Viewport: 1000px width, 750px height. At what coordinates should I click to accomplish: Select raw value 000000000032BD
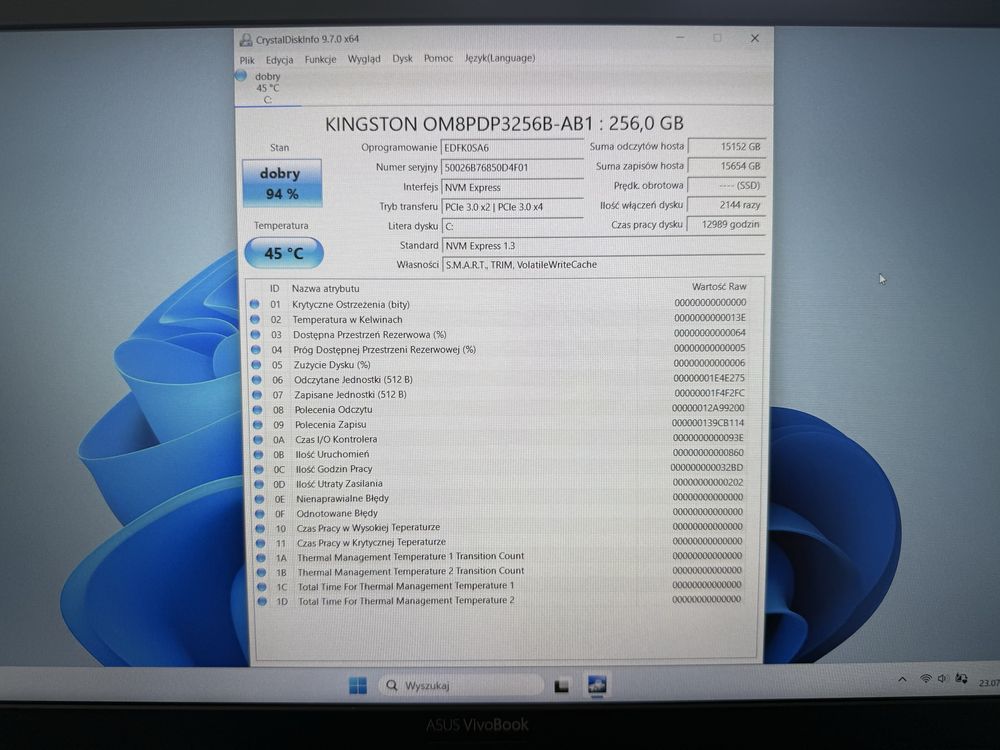pos(707,467)
